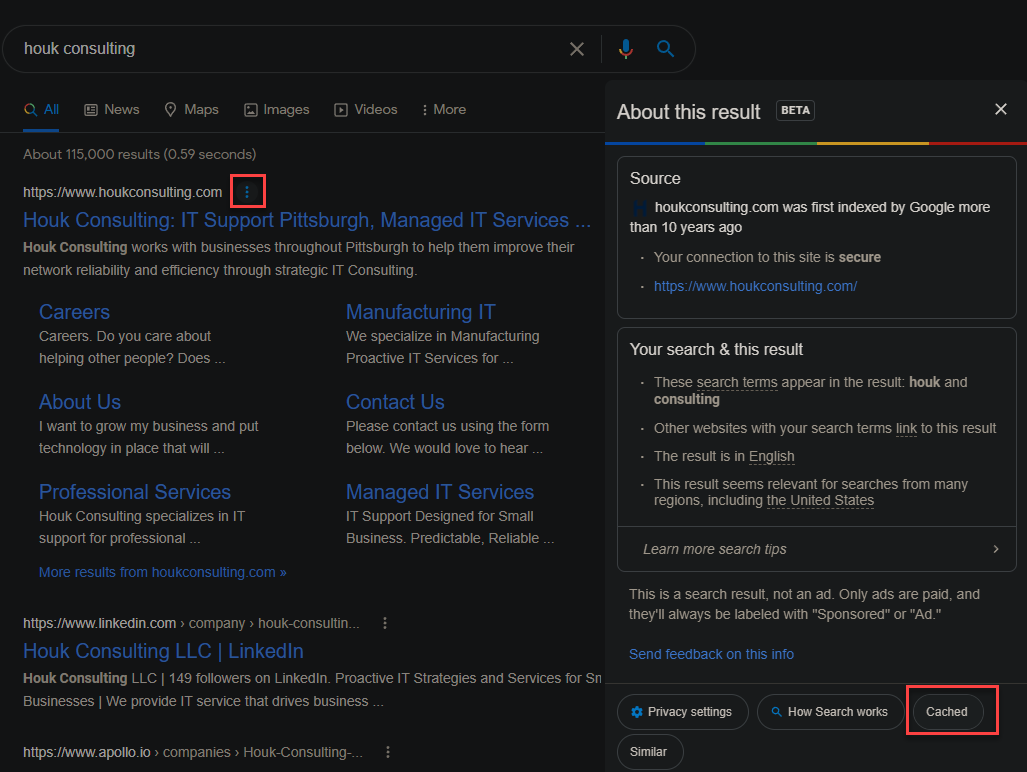Click the magnifier icon in How Search works

(x=776, y=712)
